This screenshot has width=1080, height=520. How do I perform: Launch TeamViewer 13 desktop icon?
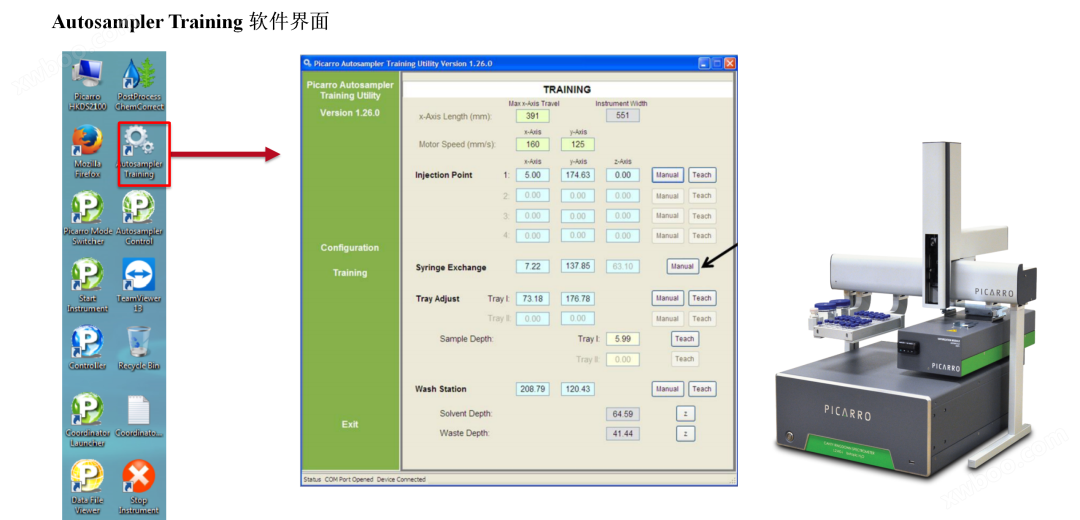[x=139, y=285]
